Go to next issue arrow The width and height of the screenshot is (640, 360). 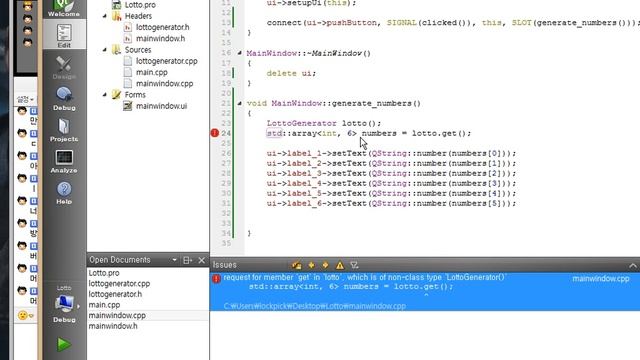click(x=325, y=265)
